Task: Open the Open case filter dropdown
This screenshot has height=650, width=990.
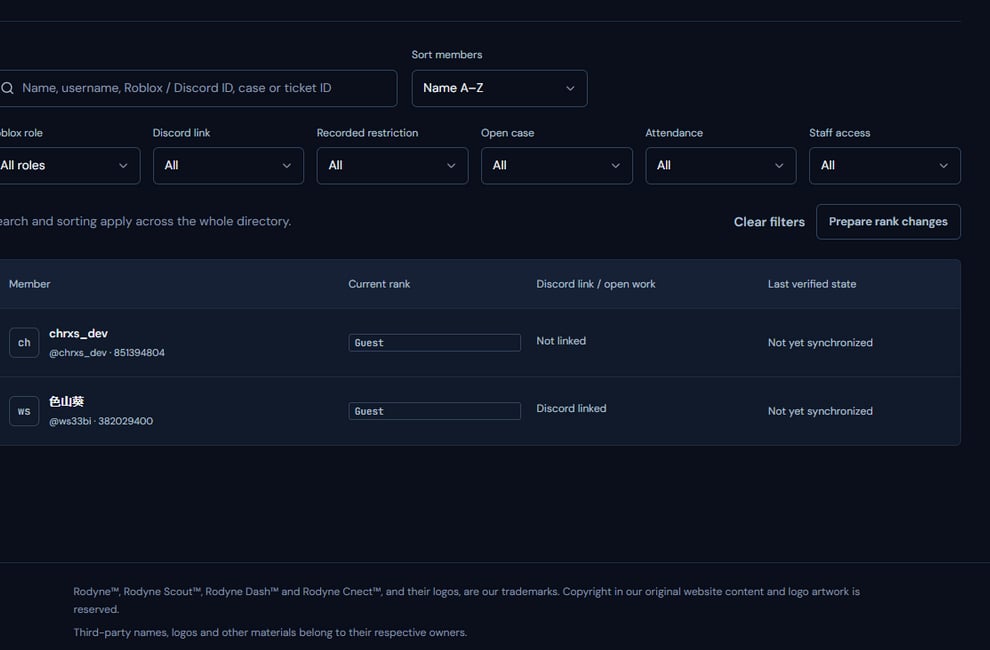Action: tap(556, 166)
